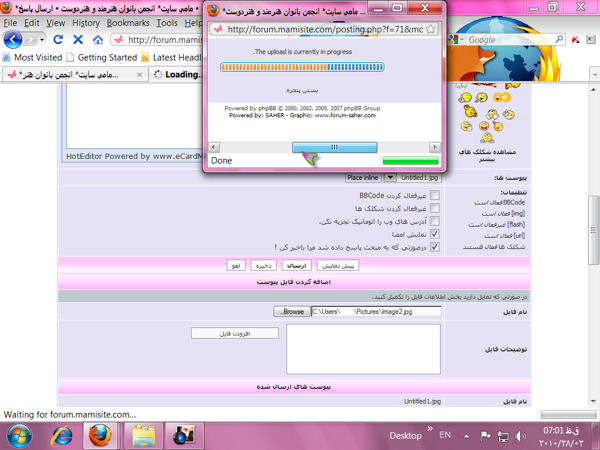The height and width of the screenshot is (450, 600).
Task: Go to the Home page icon
Action: tap(98, 39)
